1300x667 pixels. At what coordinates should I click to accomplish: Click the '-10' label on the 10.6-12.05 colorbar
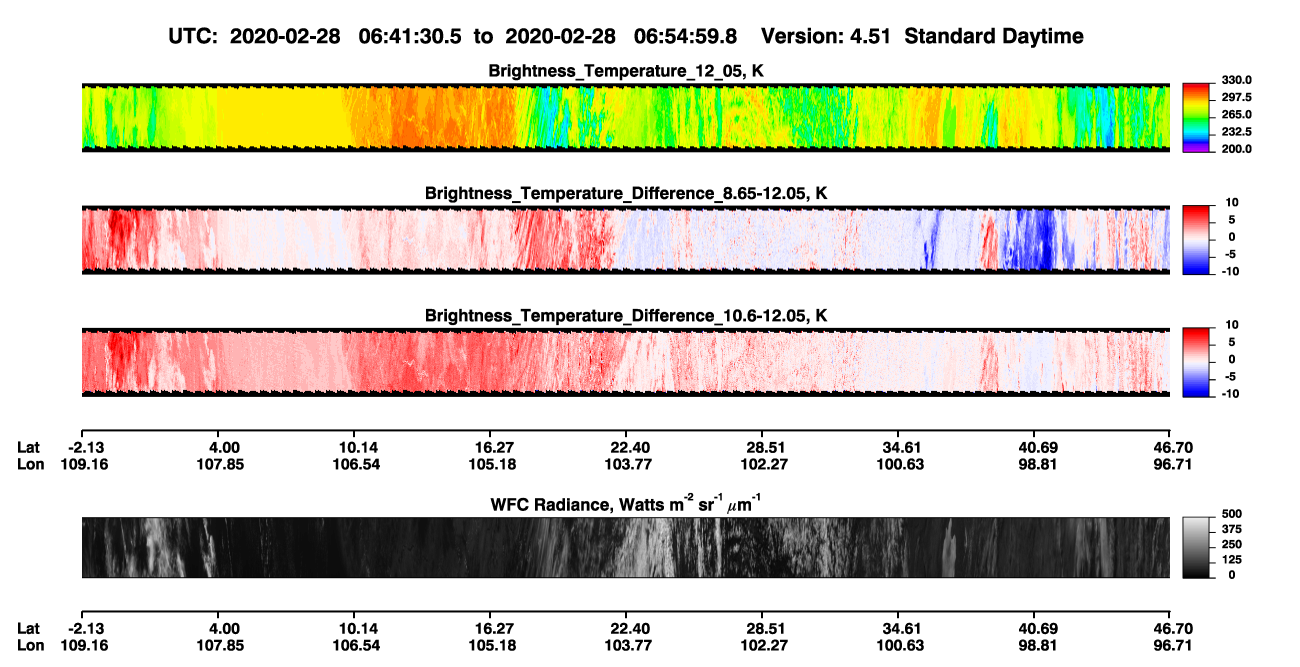(1230, 394)
